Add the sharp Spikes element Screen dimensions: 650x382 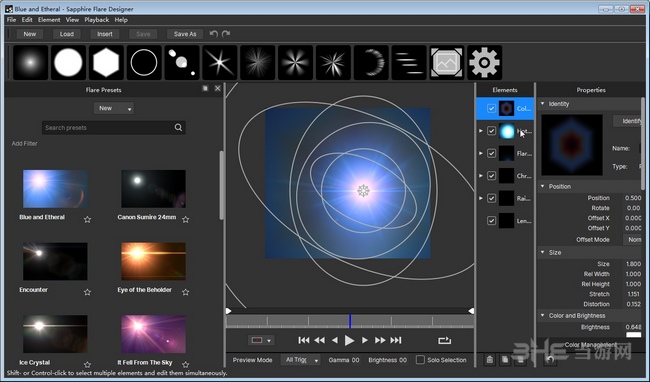[333, 63]
